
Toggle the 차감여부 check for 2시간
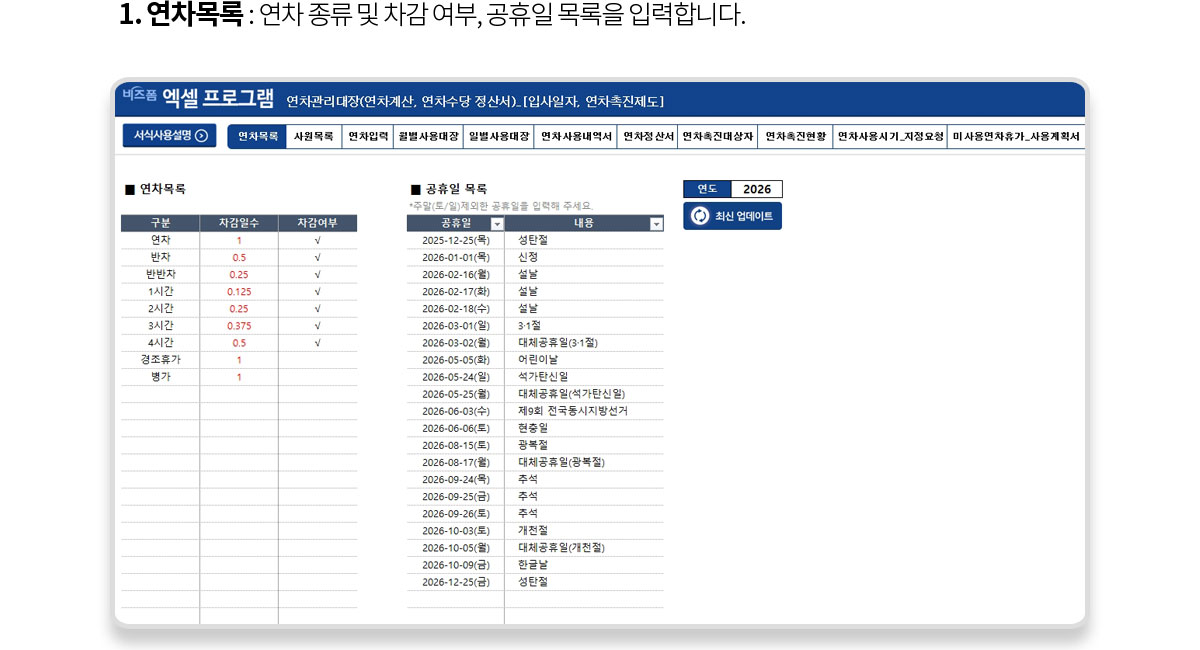(x=317, y=309)
